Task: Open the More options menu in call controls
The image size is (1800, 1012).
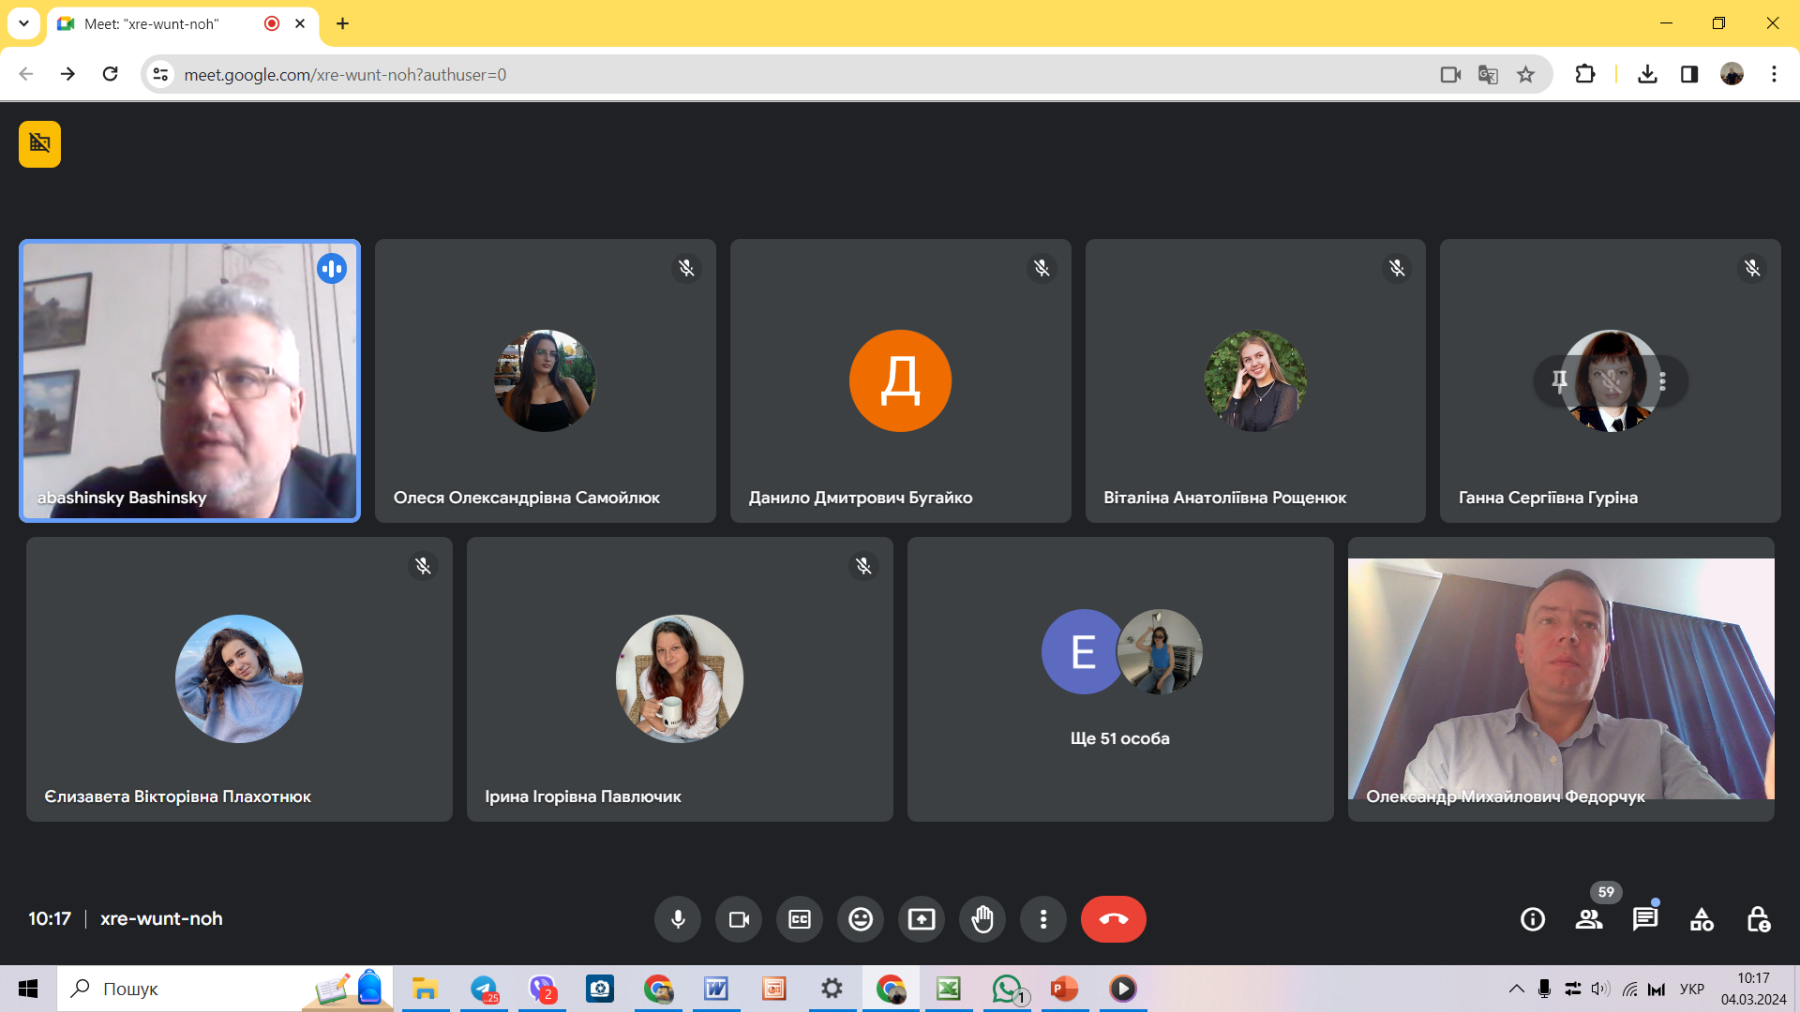Action: pos(1043,919)
